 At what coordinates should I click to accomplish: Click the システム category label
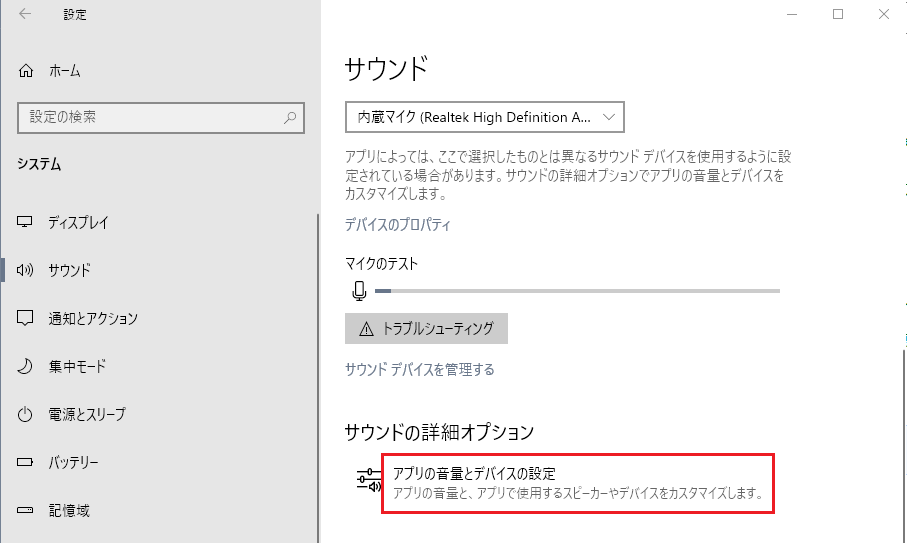click(39, 164)
